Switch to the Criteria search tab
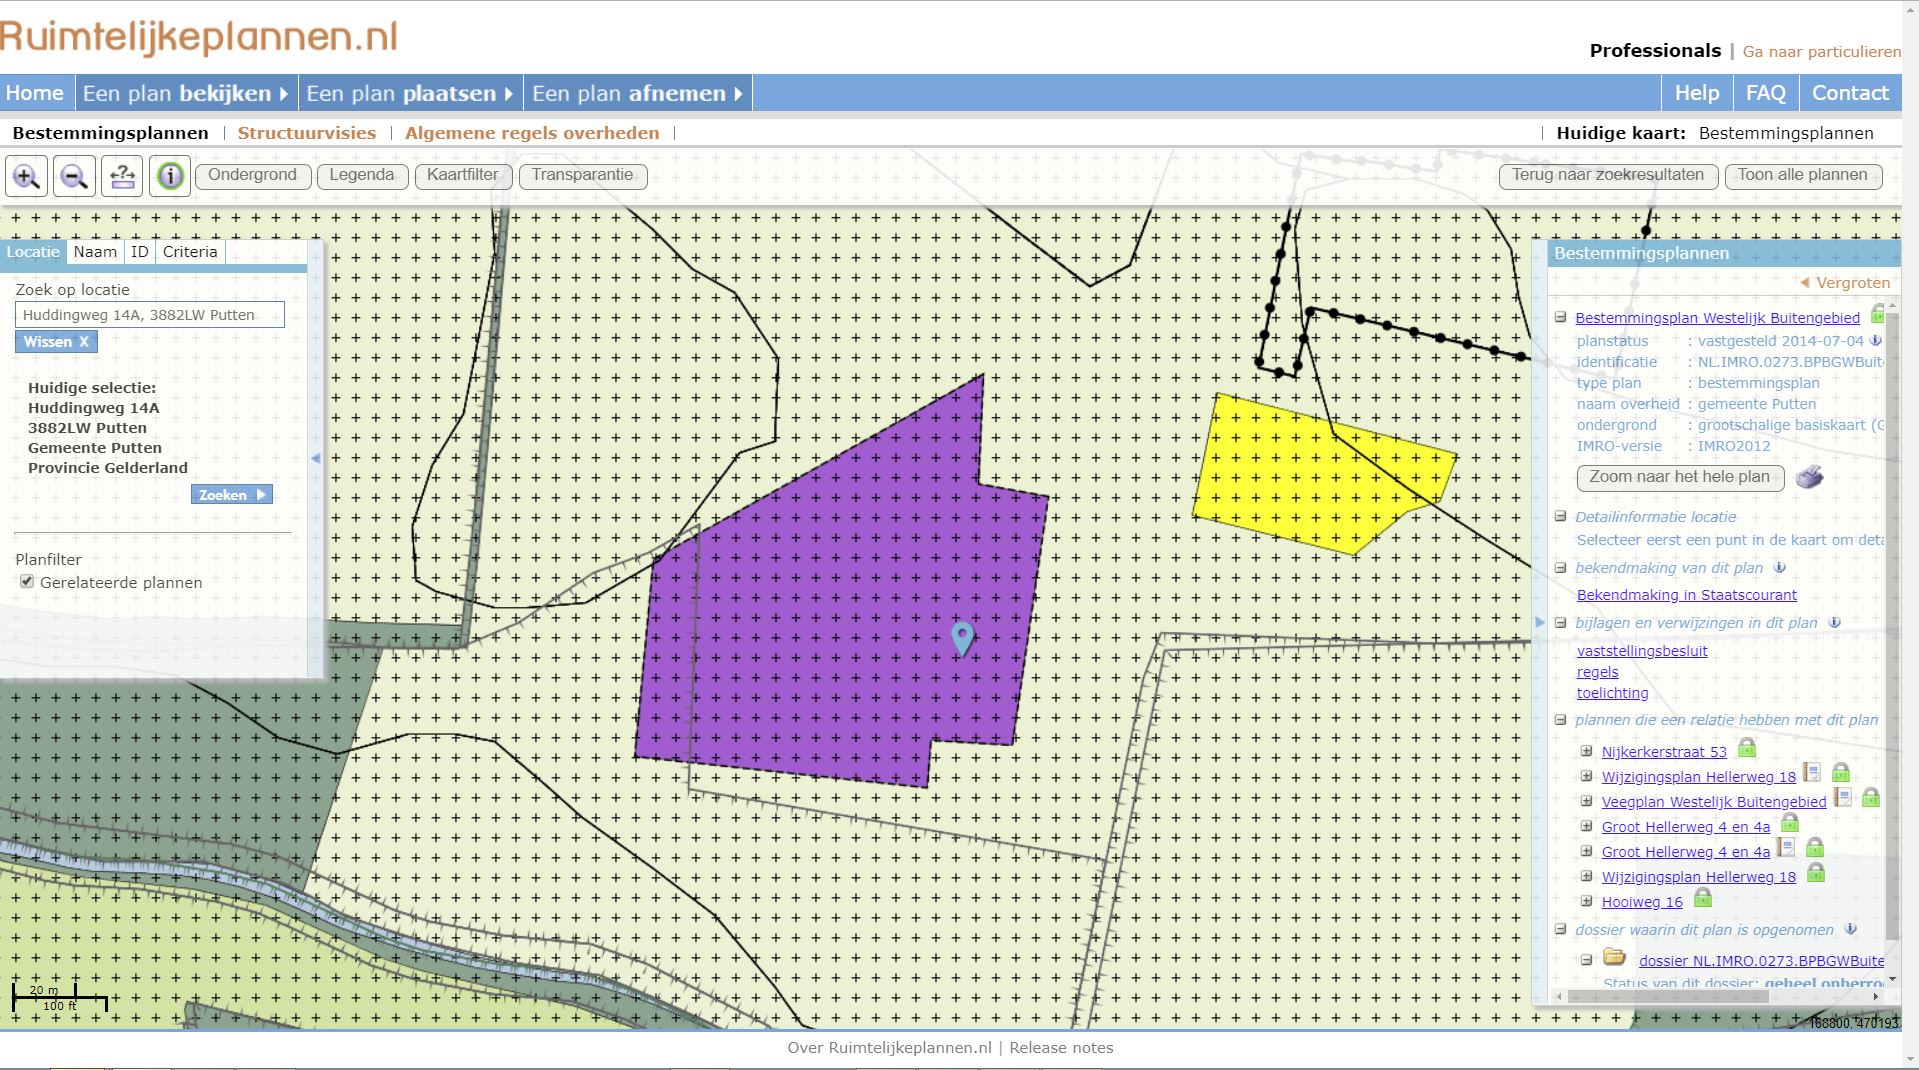 click(x=190, y=252)
